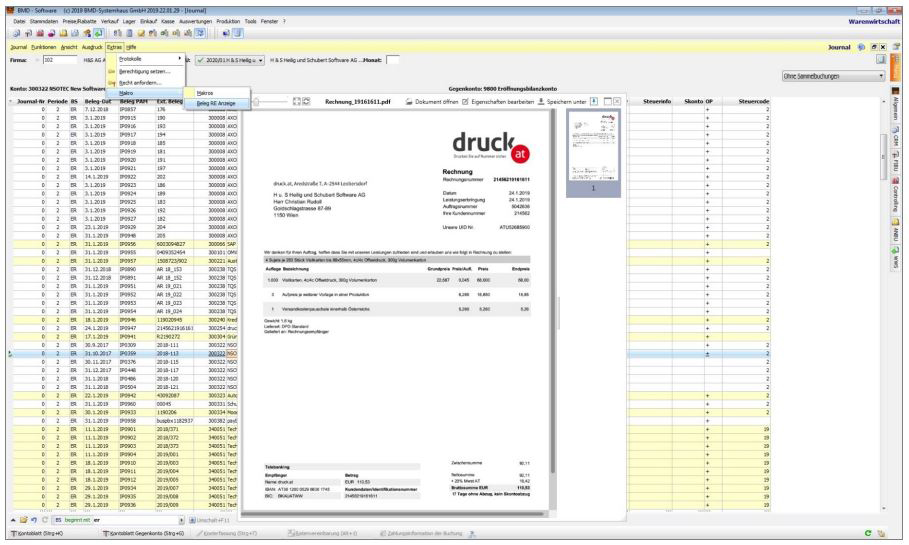
Task: Click Kontoblatt Gegenkonto (Strg+G) button
Action: [143, 533]
